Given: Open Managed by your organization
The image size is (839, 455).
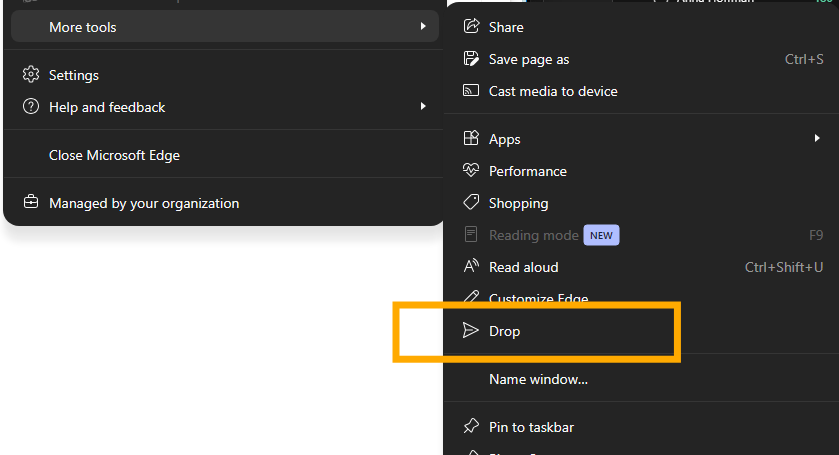Looking at the screenshot, I should (225, 203).
